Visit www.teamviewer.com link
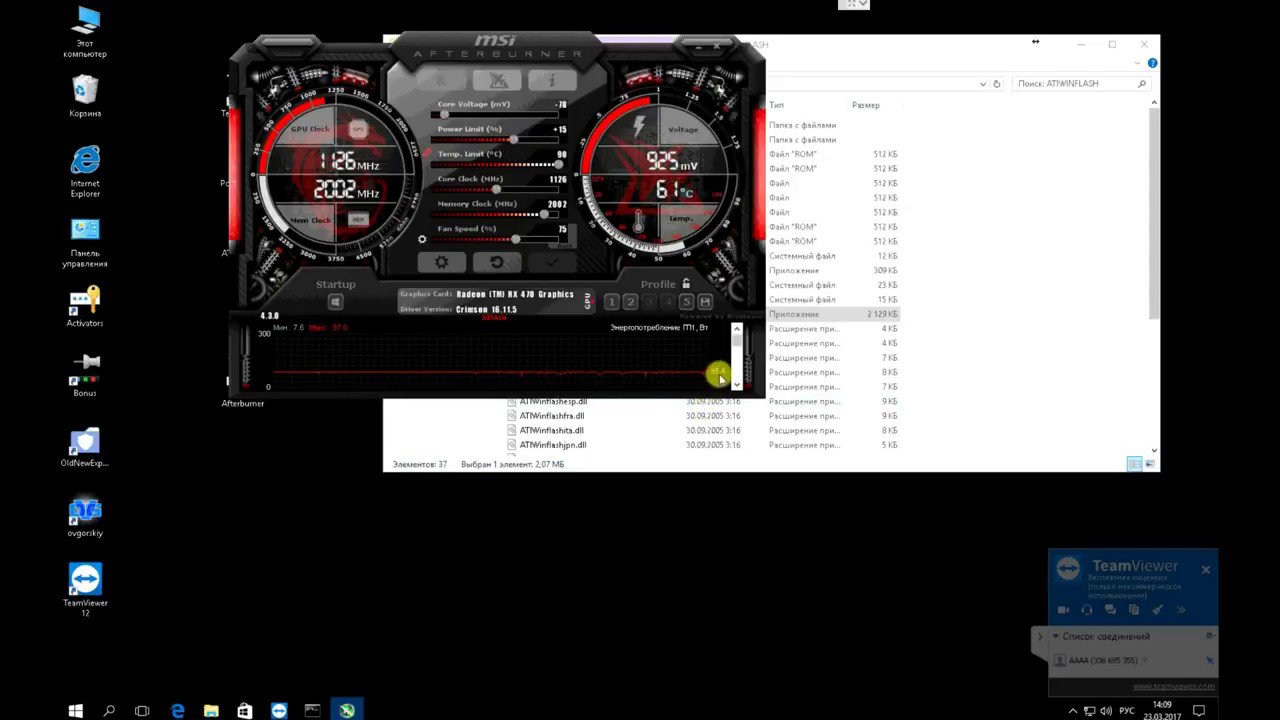1280x720 pixels. [x=1174, y=686]
